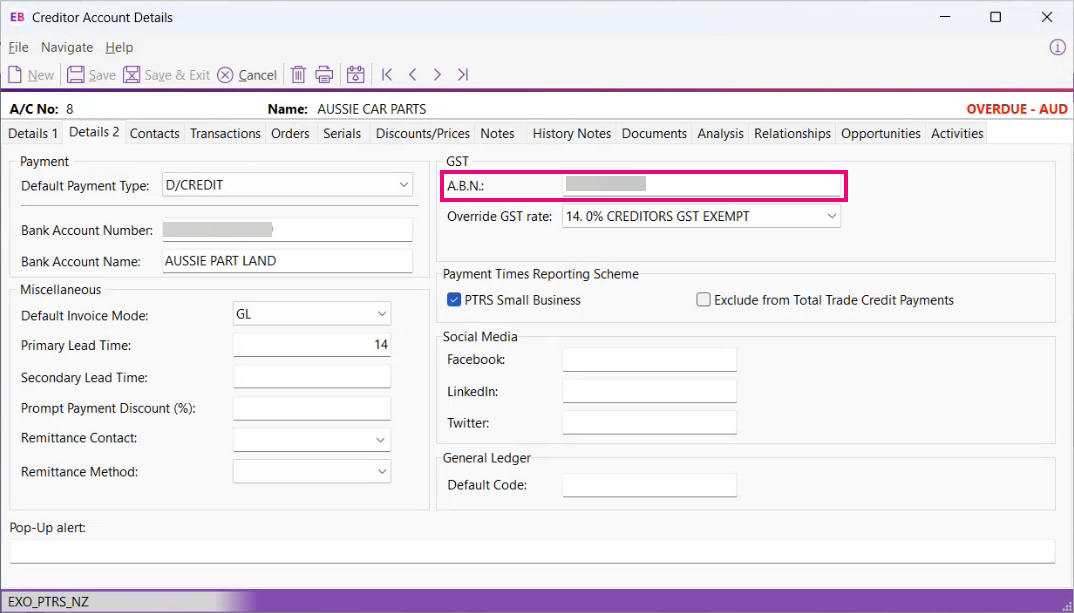Switch to the Details 1 tab
This screenshot has width=1074, height=613.
click(x=33, y=134)
